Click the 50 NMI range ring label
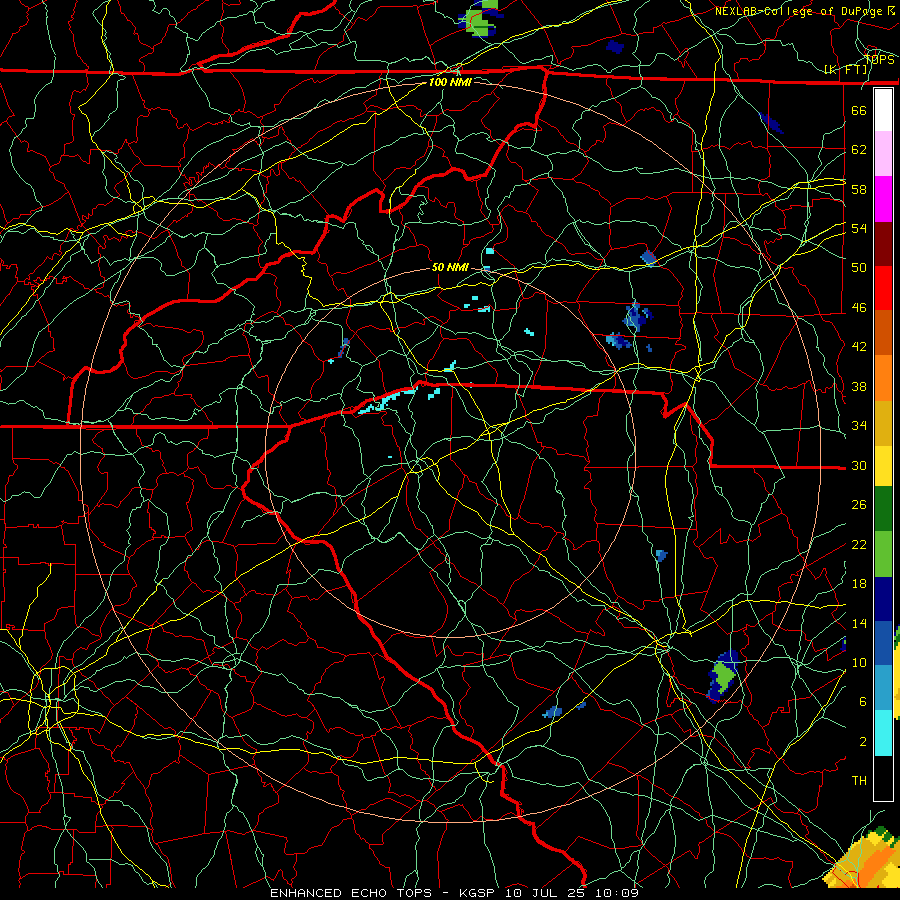 pos(450,267)
